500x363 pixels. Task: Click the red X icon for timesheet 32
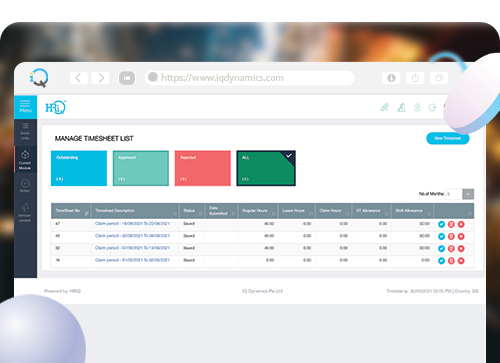461,249
